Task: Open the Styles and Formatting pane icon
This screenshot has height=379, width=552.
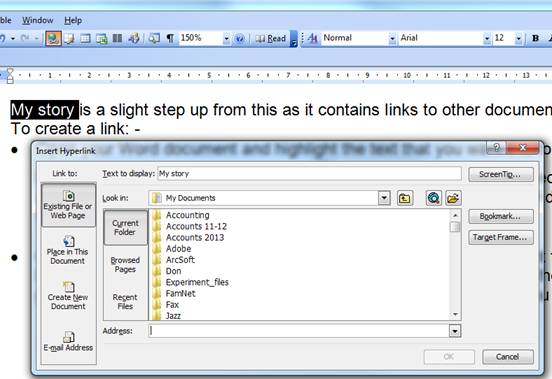Action: [x=313, y=38]
